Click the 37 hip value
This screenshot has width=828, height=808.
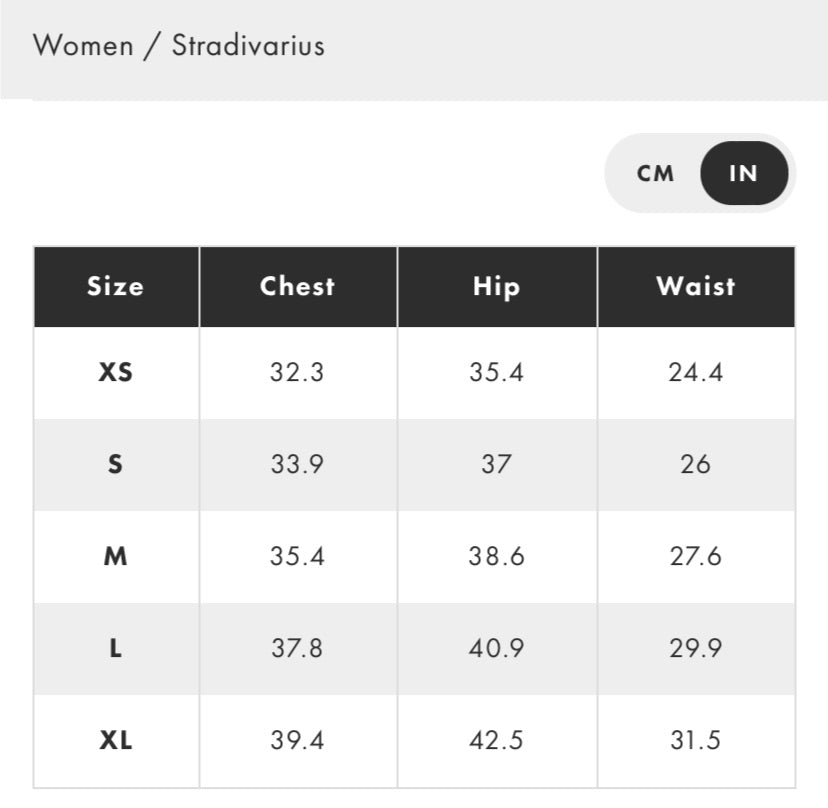click(497, 464)
